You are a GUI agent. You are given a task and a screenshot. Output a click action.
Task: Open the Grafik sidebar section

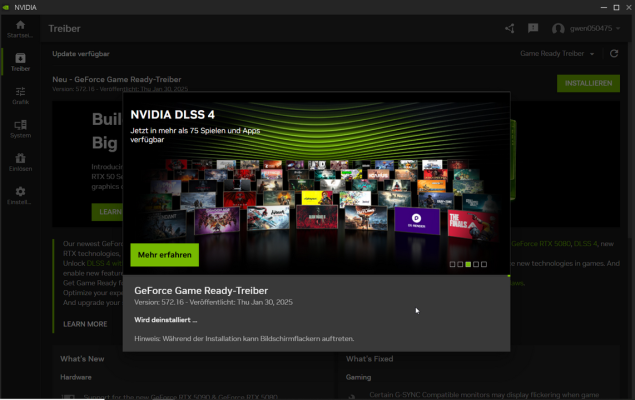[x=20, y=96]
